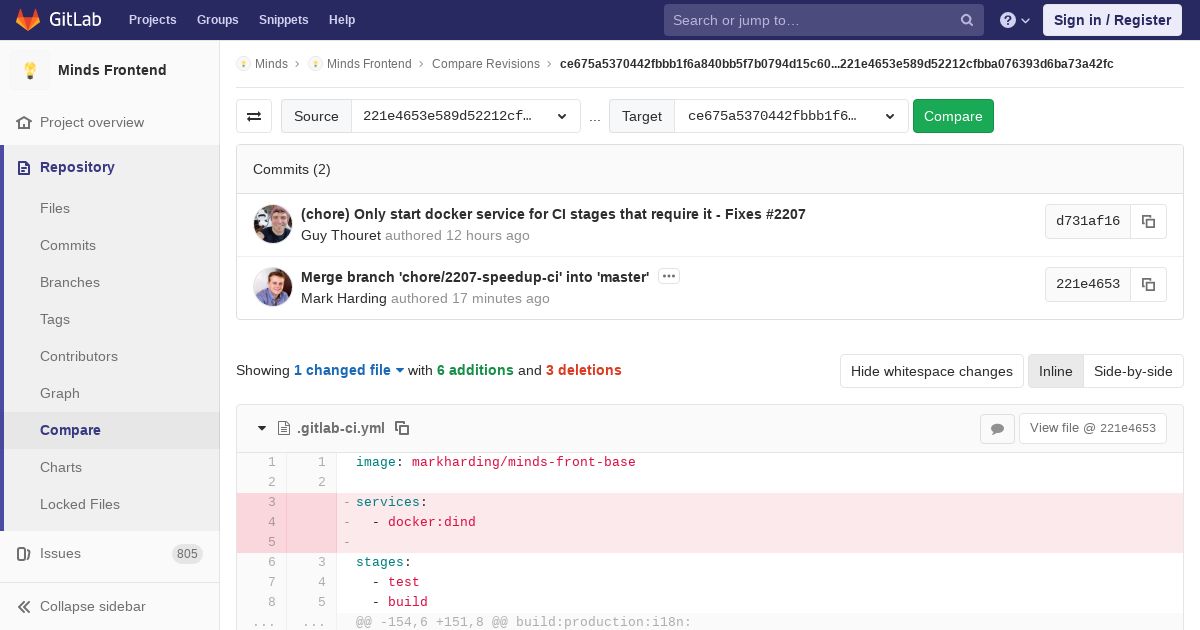Open the Merge branch commit title
Image resolution: width=1200 pixels, height=630 pixels.
pyautogui.click(x=475, y=277)
